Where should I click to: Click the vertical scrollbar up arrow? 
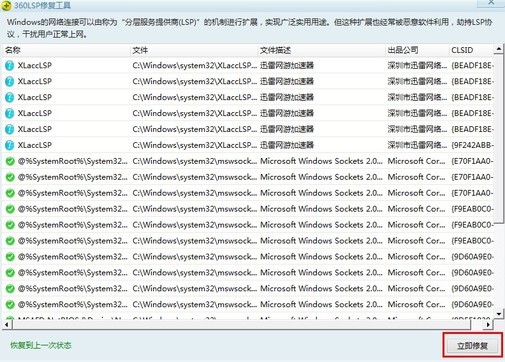499,49
